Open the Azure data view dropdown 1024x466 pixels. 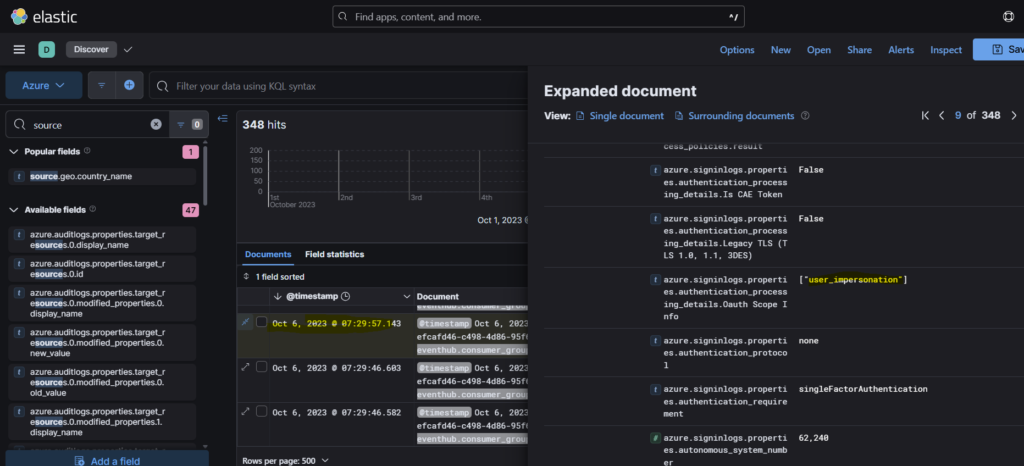click(x=43, y=86)
